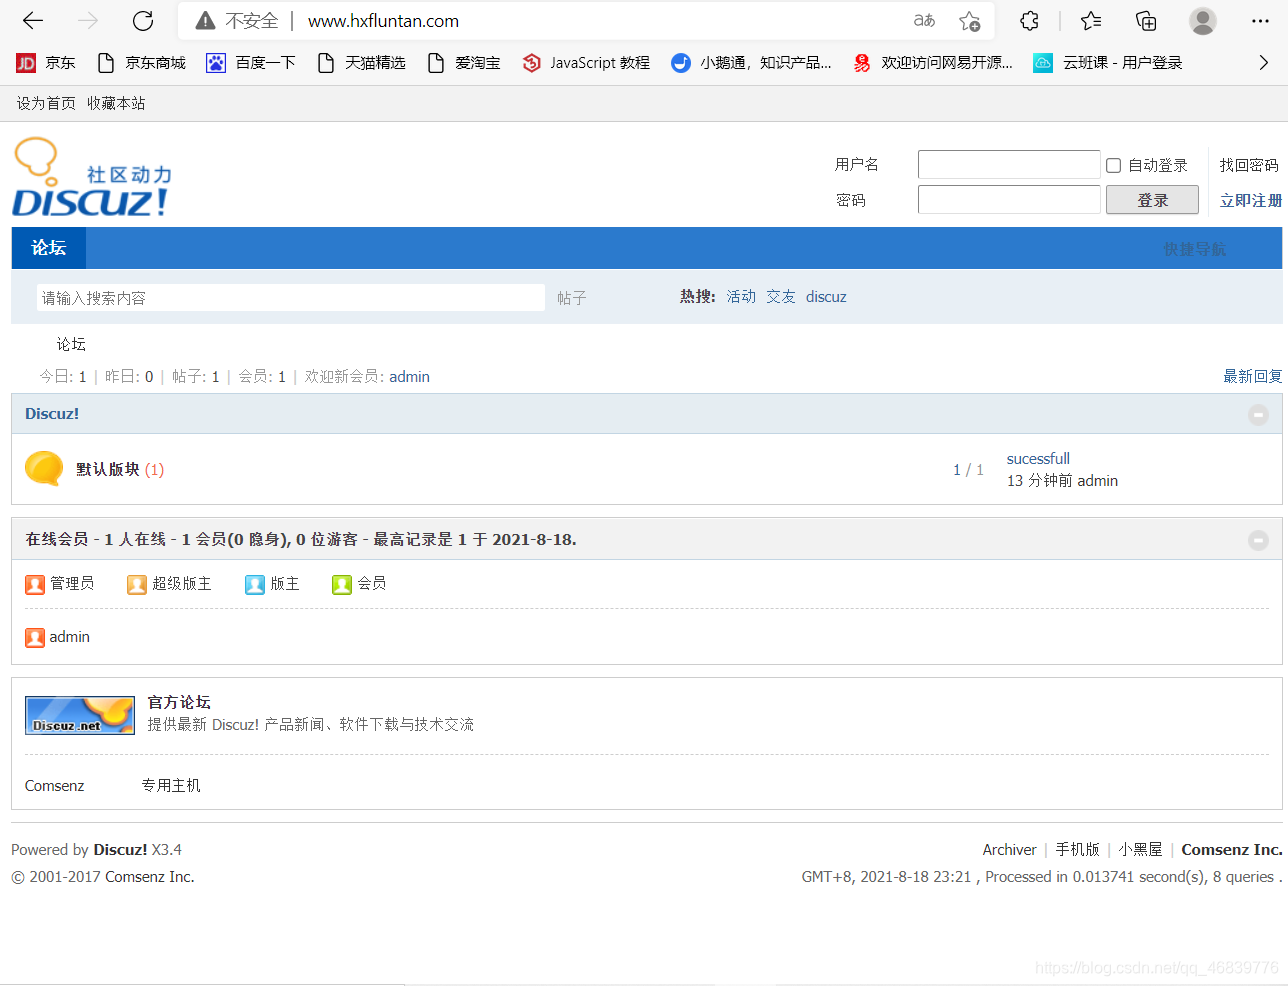
Task: Click the 手机版 footer link
Action: 1077,850
